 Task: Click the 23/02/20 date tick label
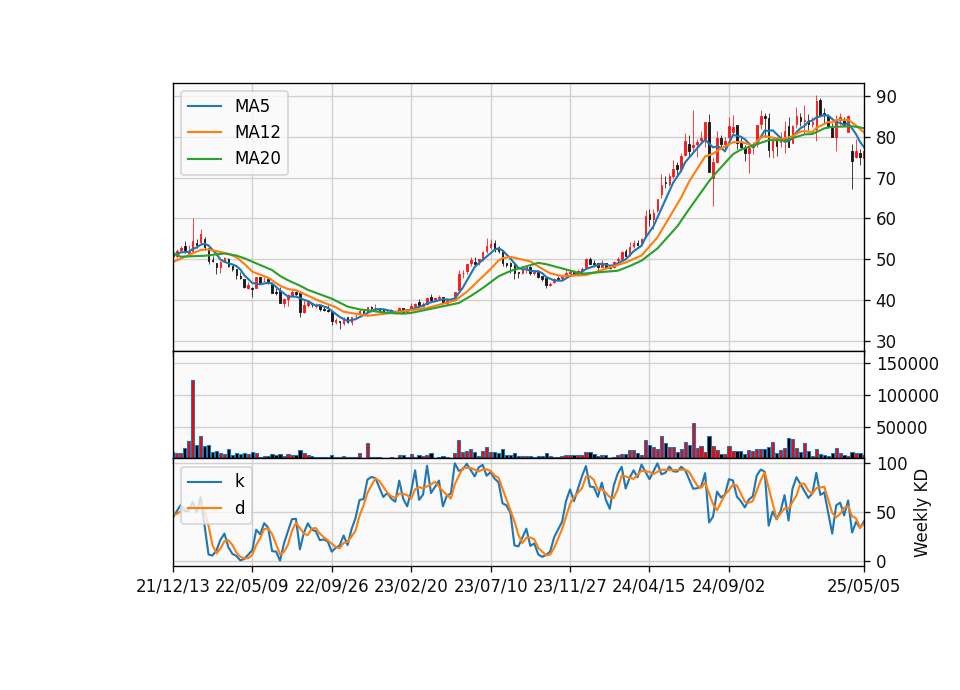click(411, 586)
